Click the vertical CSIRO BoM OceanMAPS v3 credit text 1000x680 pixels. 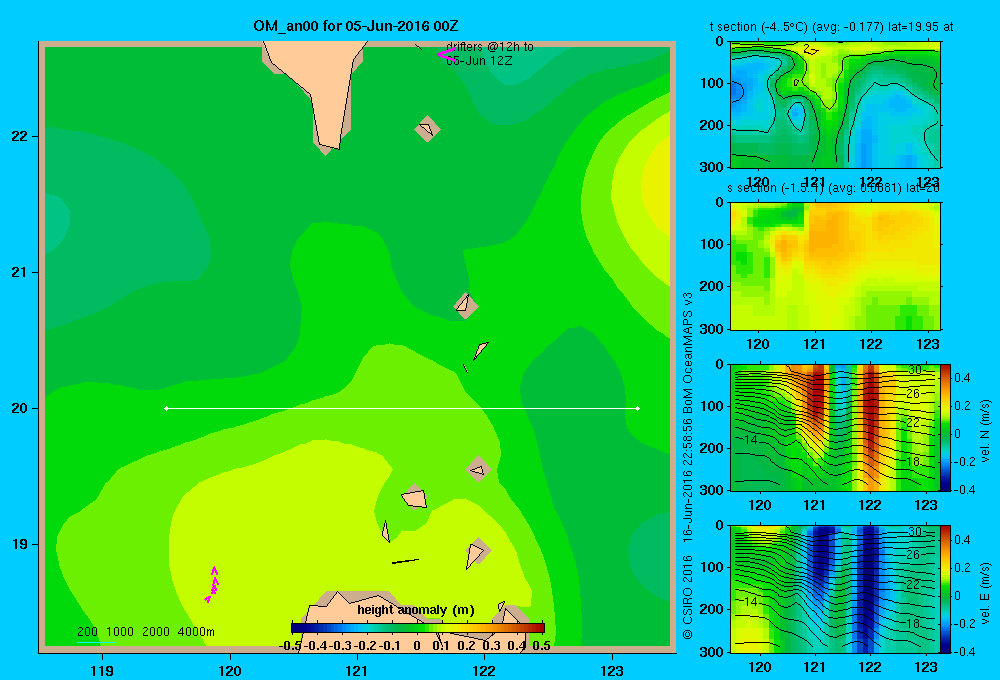[688, 466]
